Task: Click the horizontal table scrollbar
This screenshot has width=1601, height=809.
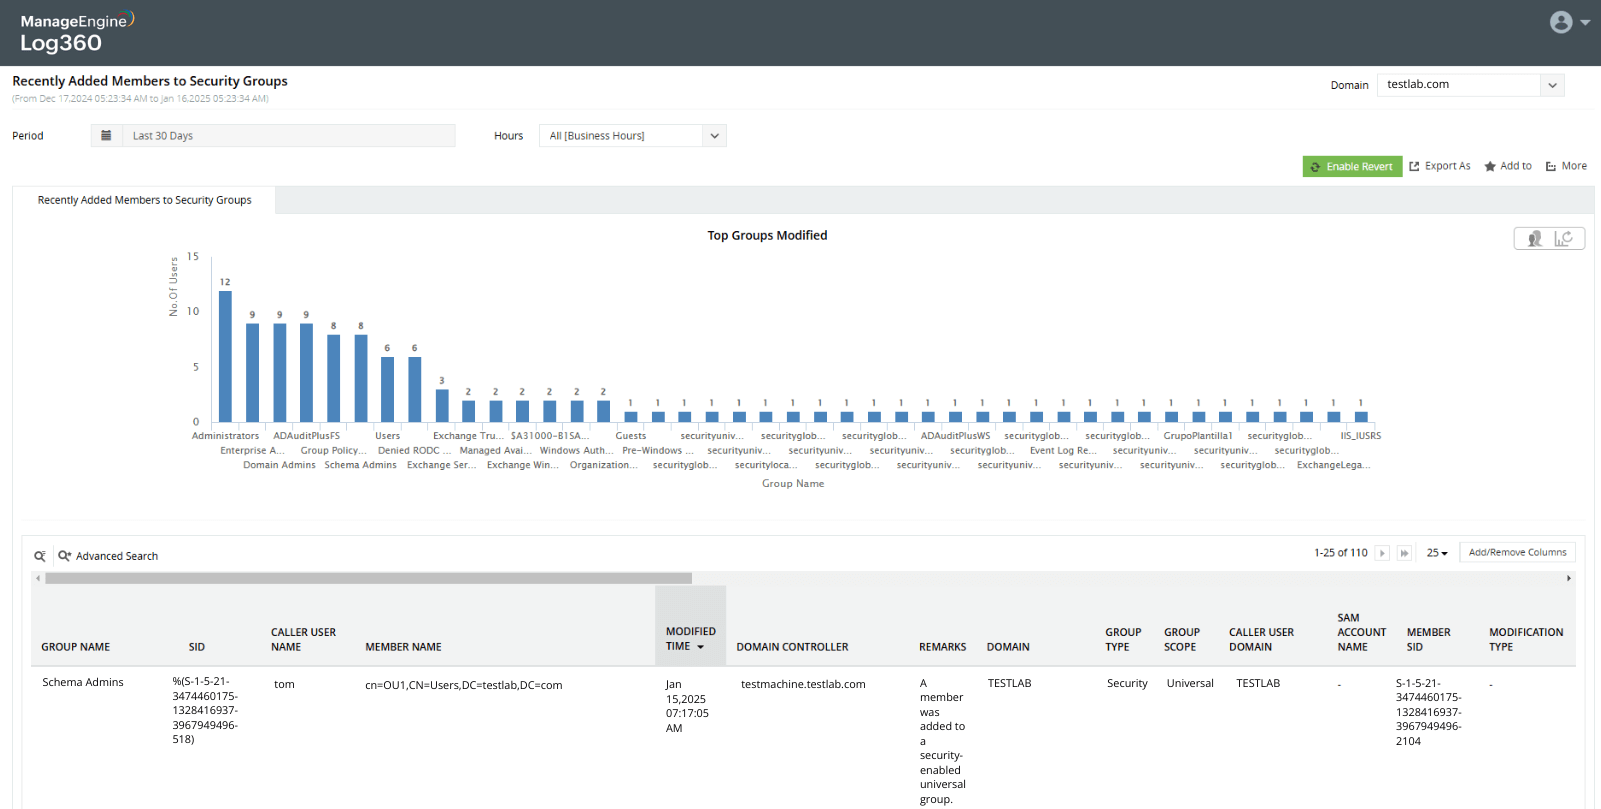Action: [x=368, y=578]
